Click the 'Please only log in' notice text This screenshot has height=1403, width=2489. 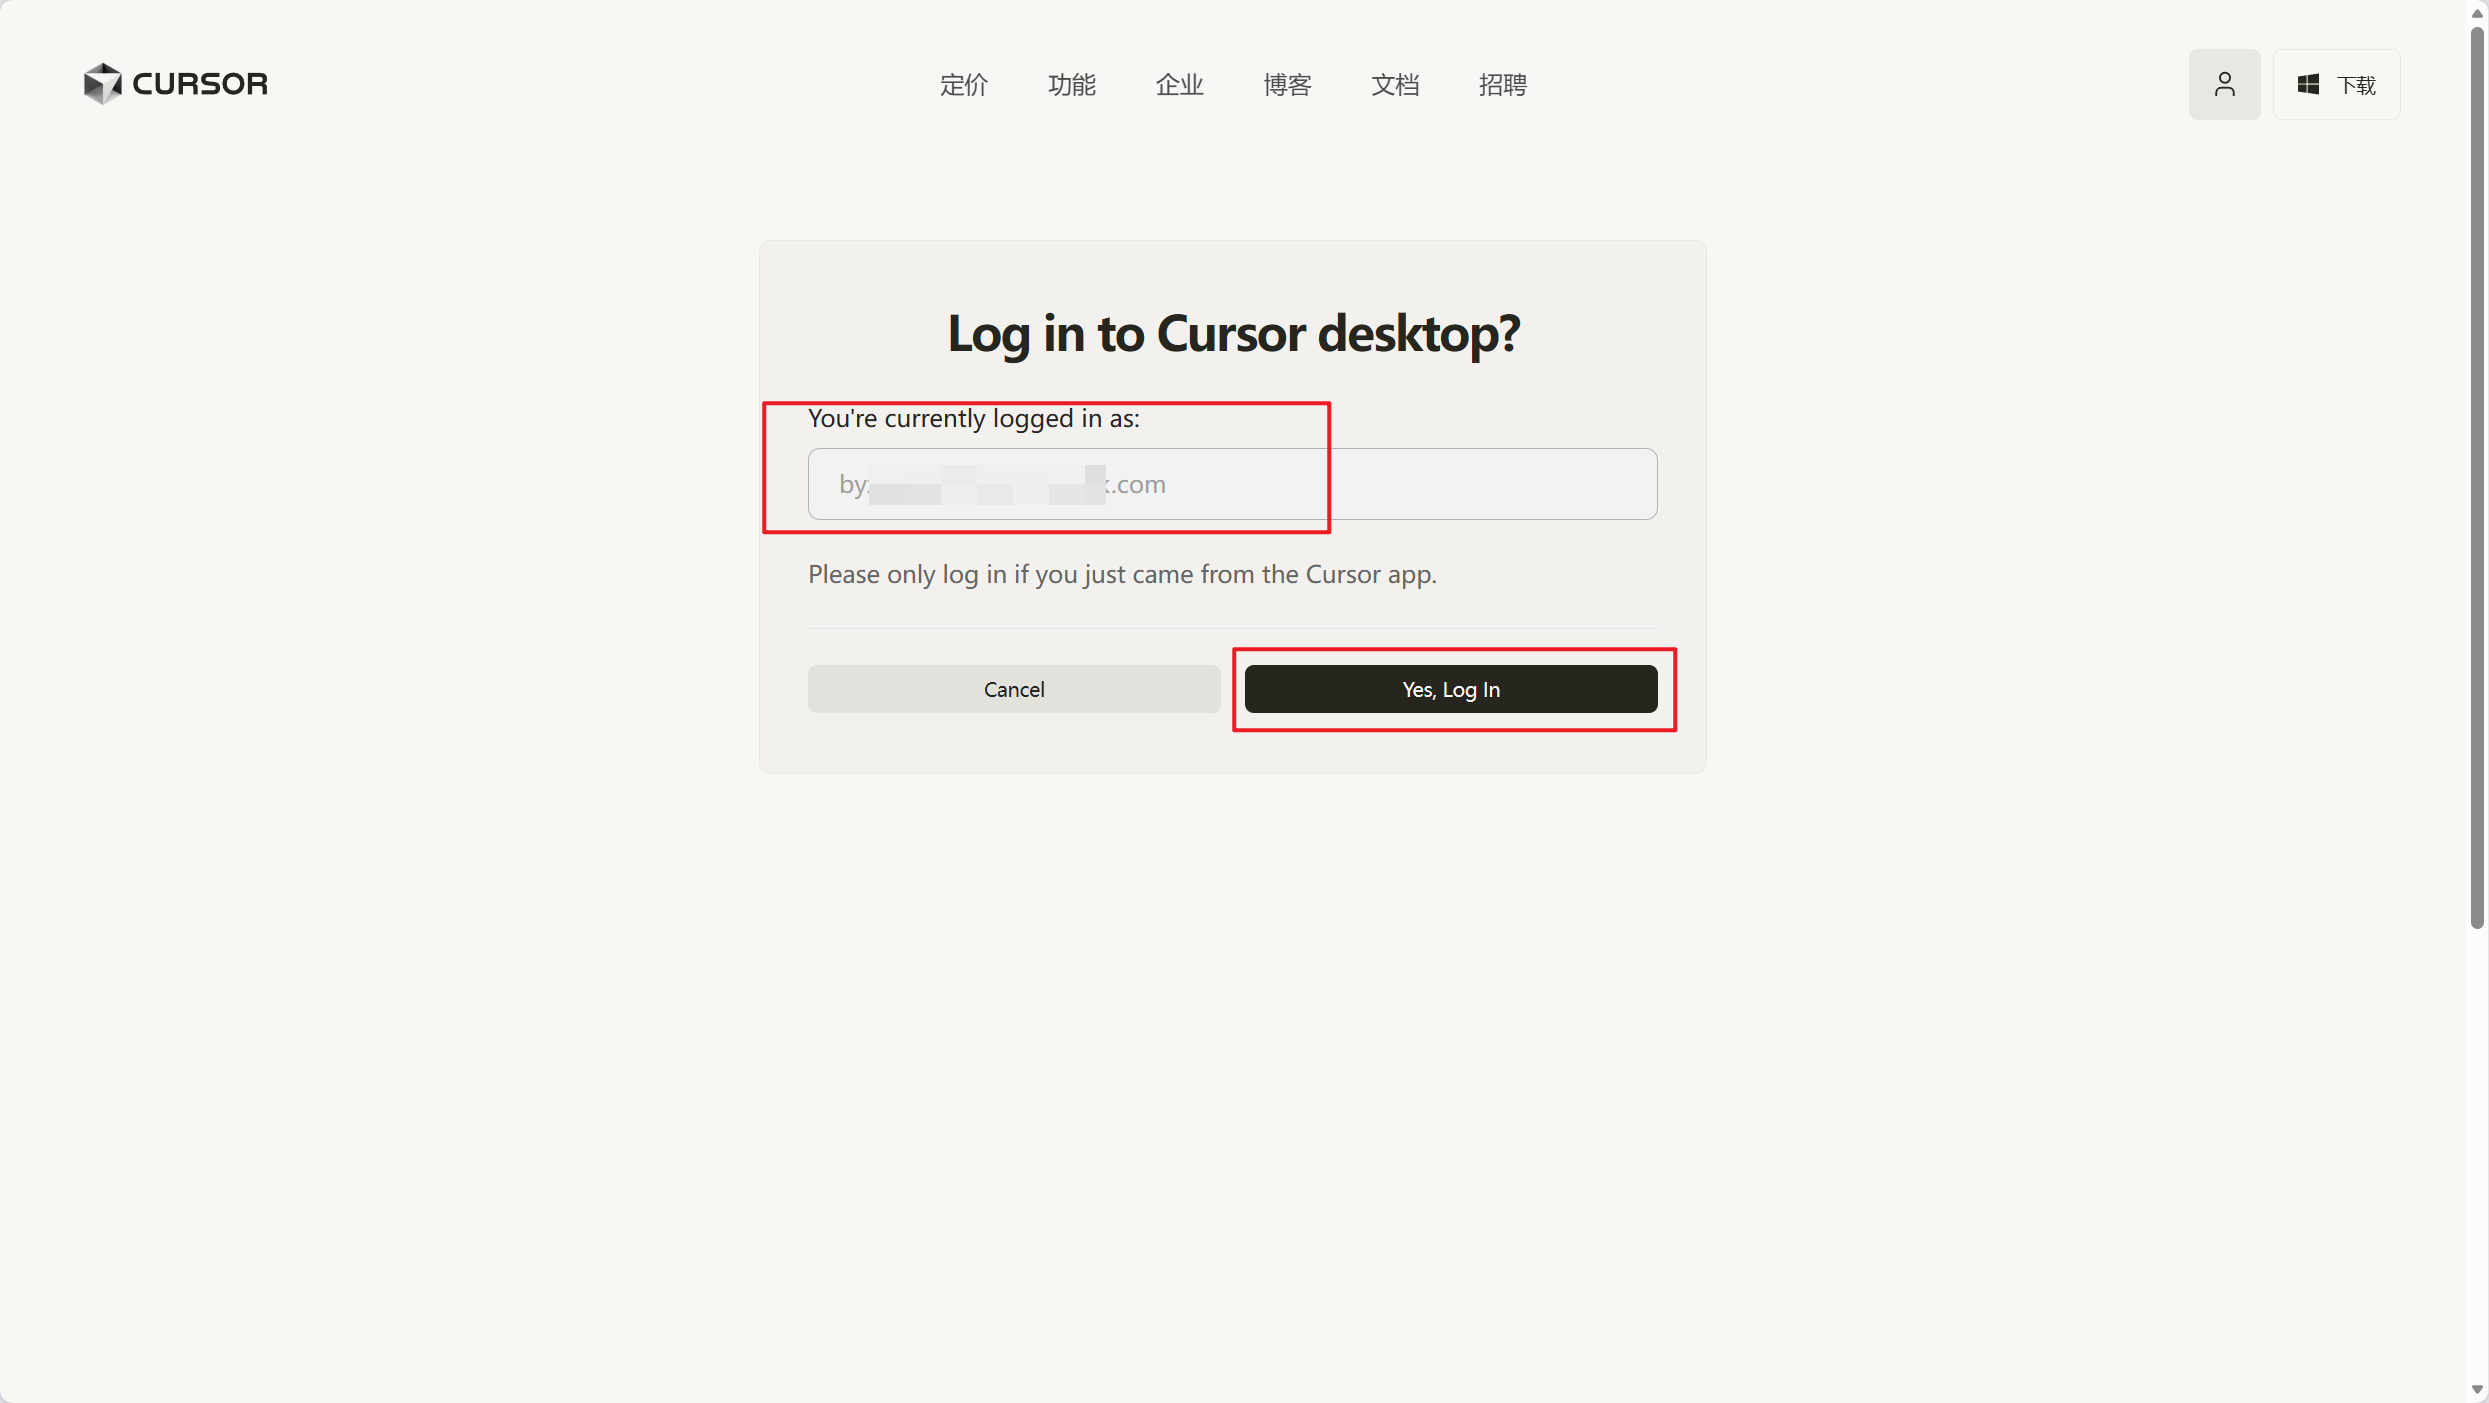pos(1121,574)
